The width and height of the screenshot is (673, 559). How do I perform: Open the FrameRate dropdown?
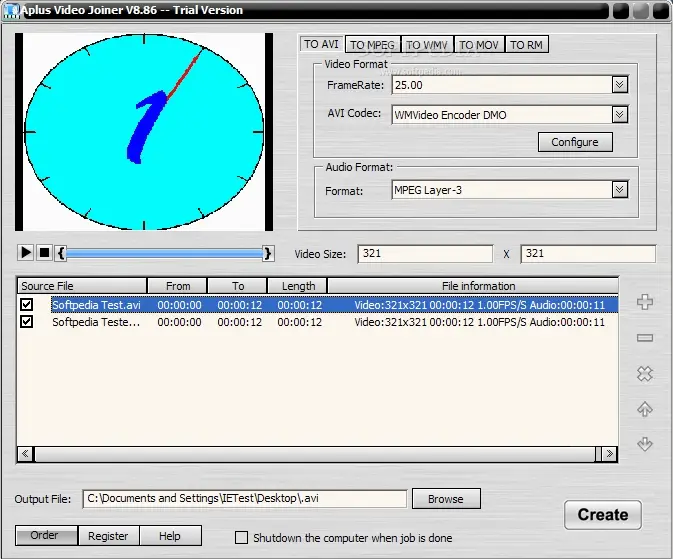click(x=619, y=85)
